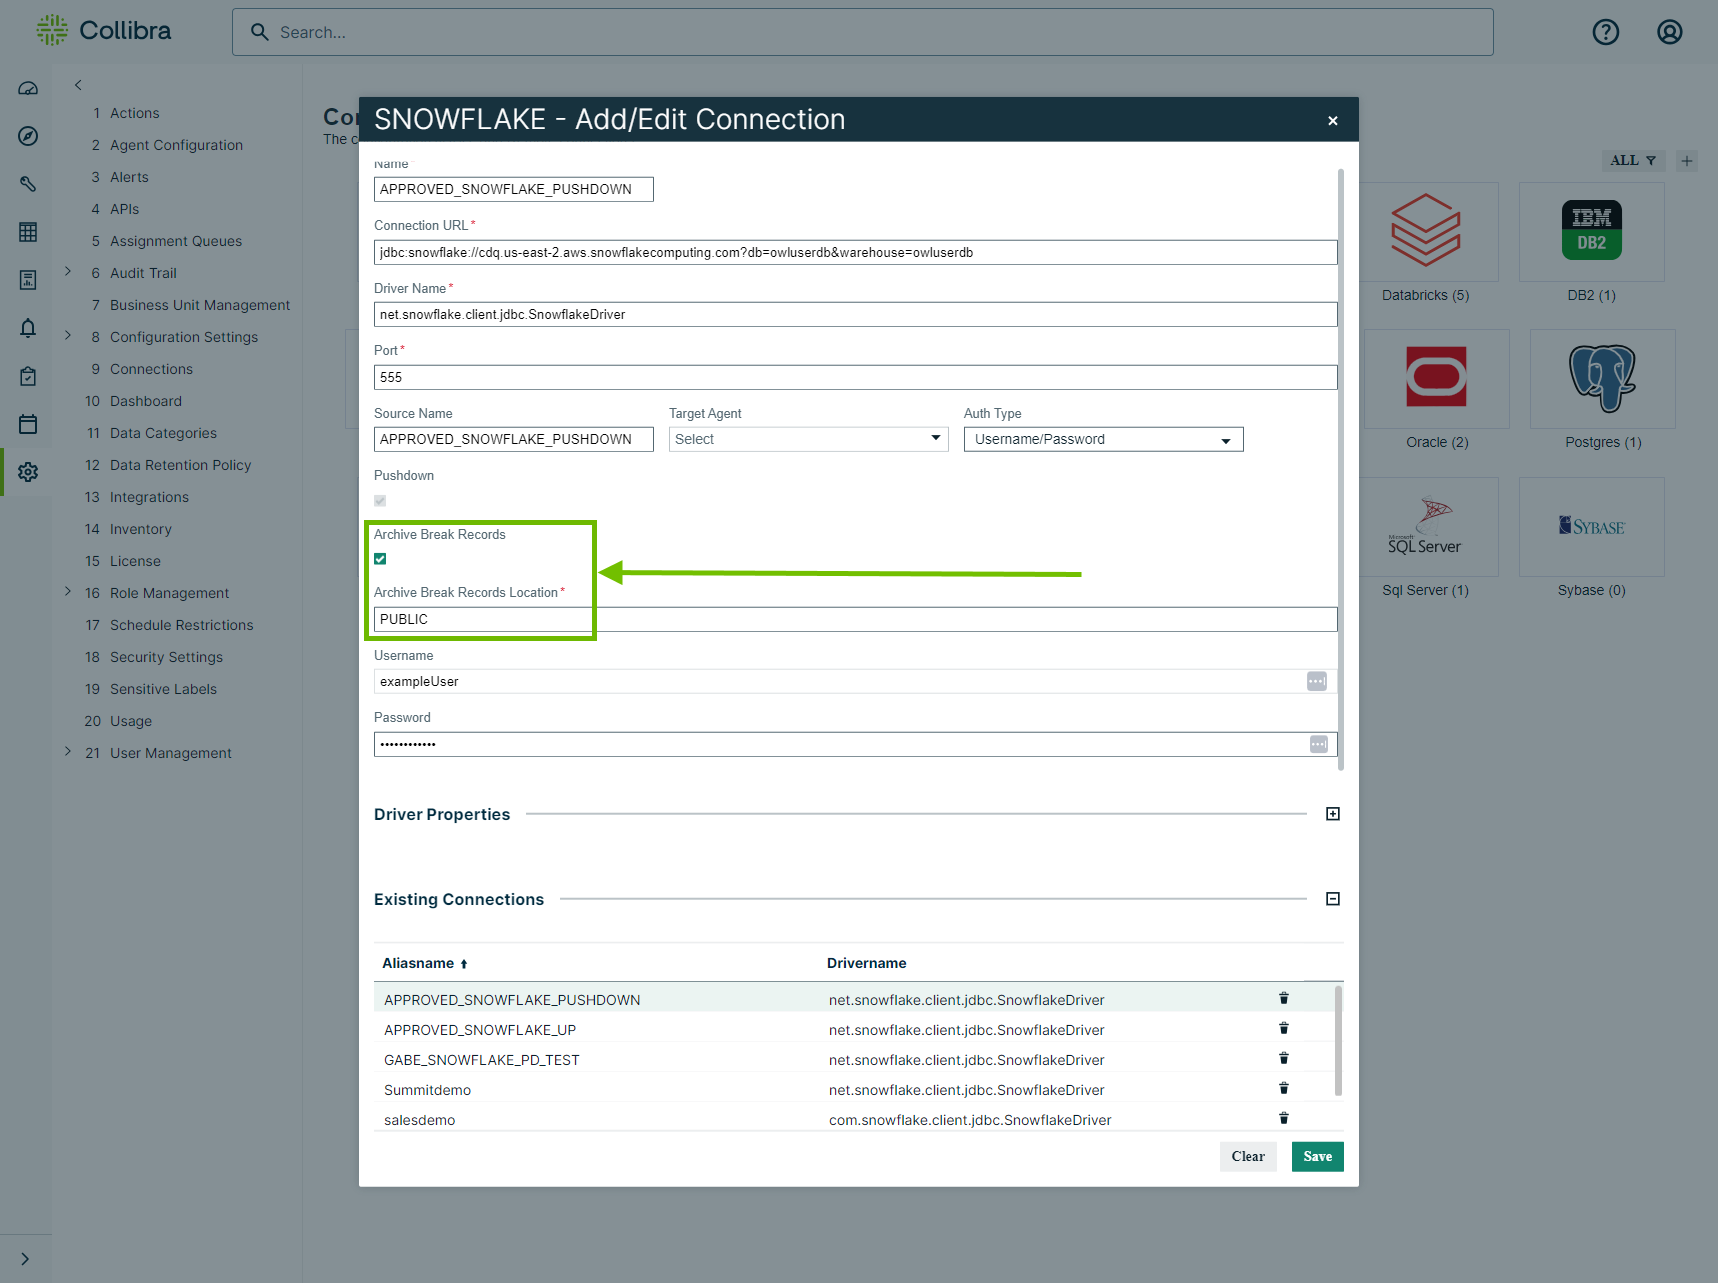Image resolution: width=1718 pixels, height=1283 pixels.
Task: Open Security Settings in the admin menu
Action: (x=166, y=657)
